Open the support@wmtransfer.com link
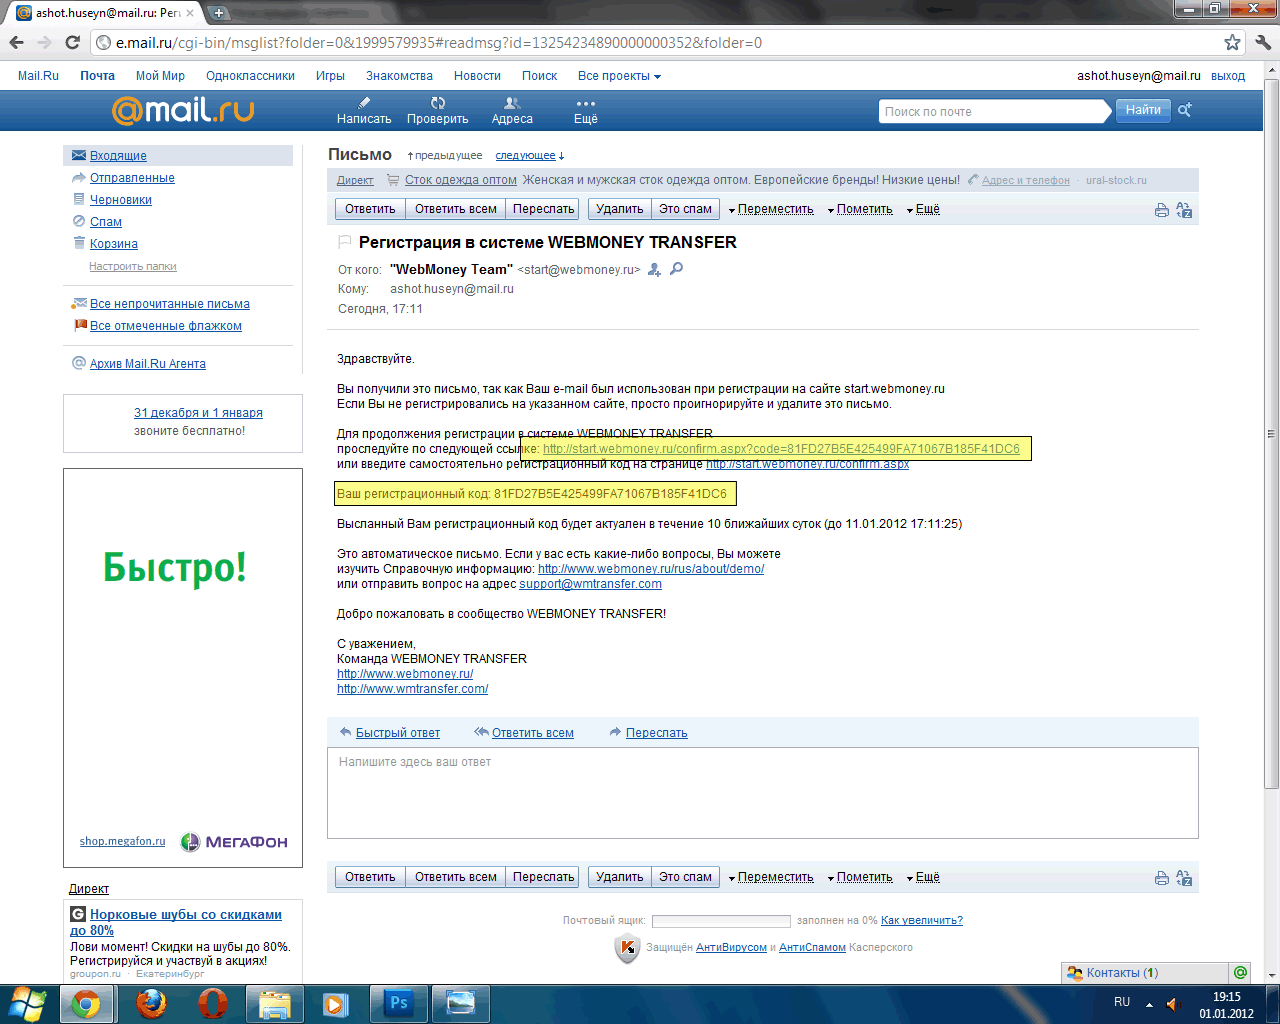Image resolution: width=1280 pixels, height=1024 pixels. [x=590, y=584]
